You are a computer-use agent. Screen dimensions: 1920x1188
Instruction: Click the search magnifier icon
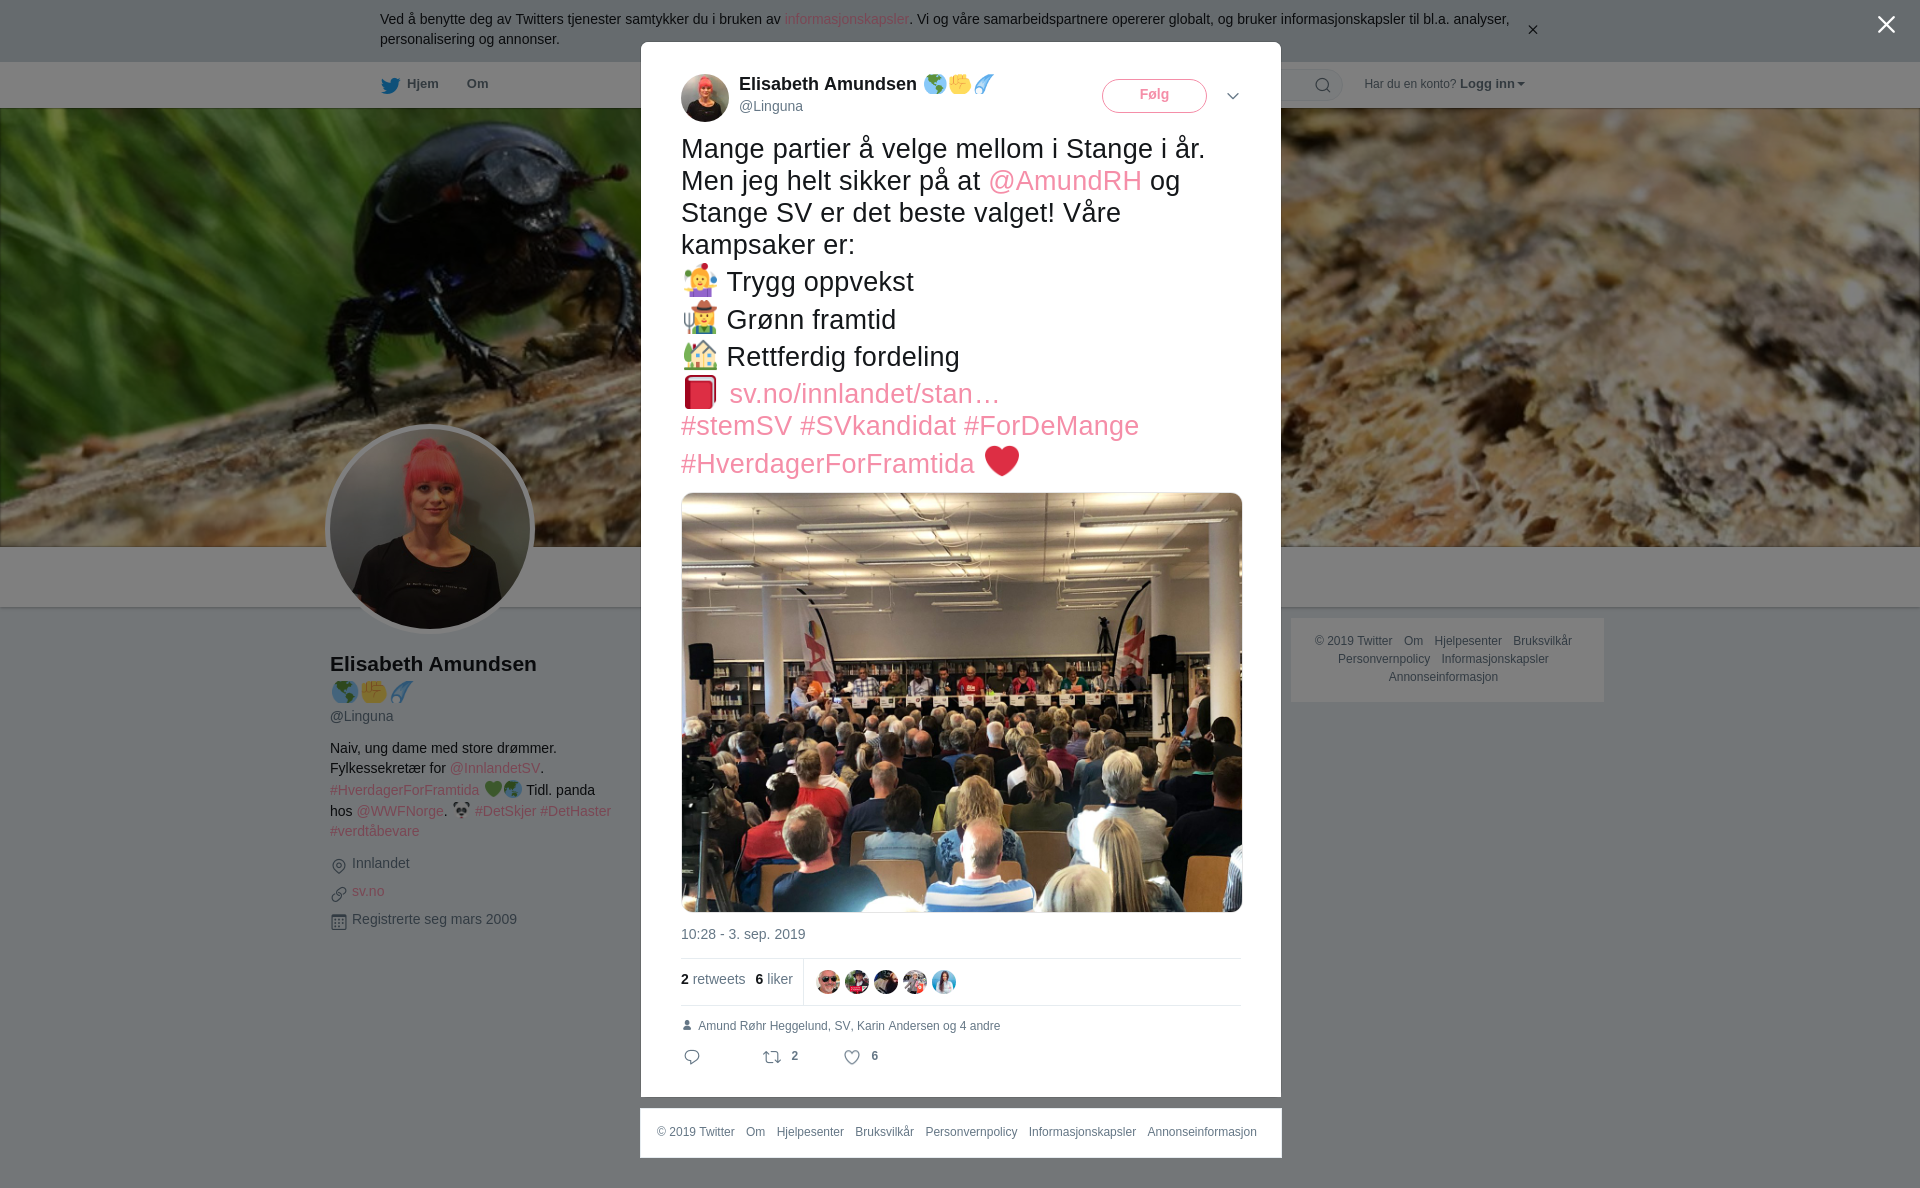coord(1323,86)
